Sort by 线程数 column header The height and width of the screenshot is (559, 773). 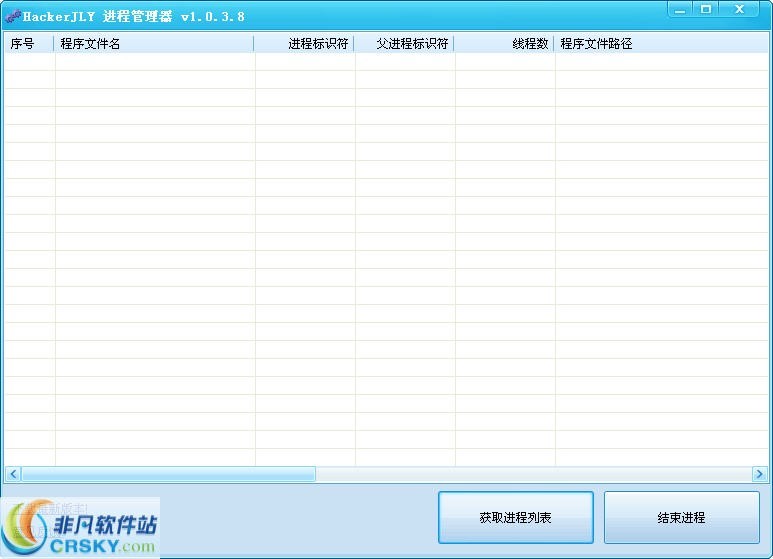coord(504,43)
